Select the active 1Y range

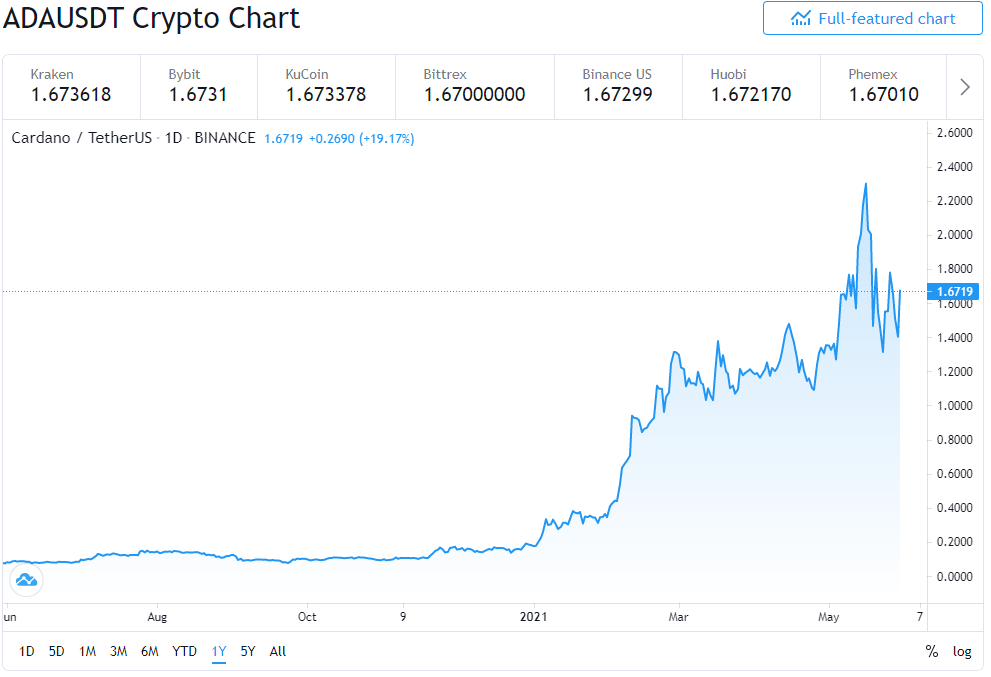tap(219, 652)
